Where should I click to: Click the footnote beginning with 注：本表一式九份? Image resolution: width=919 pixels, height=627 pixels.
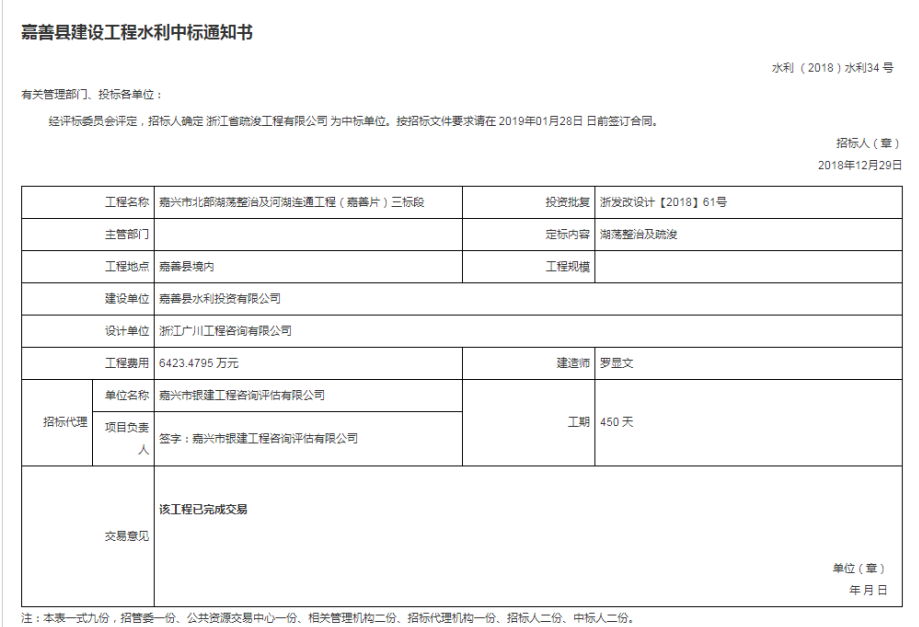(327, 617)
